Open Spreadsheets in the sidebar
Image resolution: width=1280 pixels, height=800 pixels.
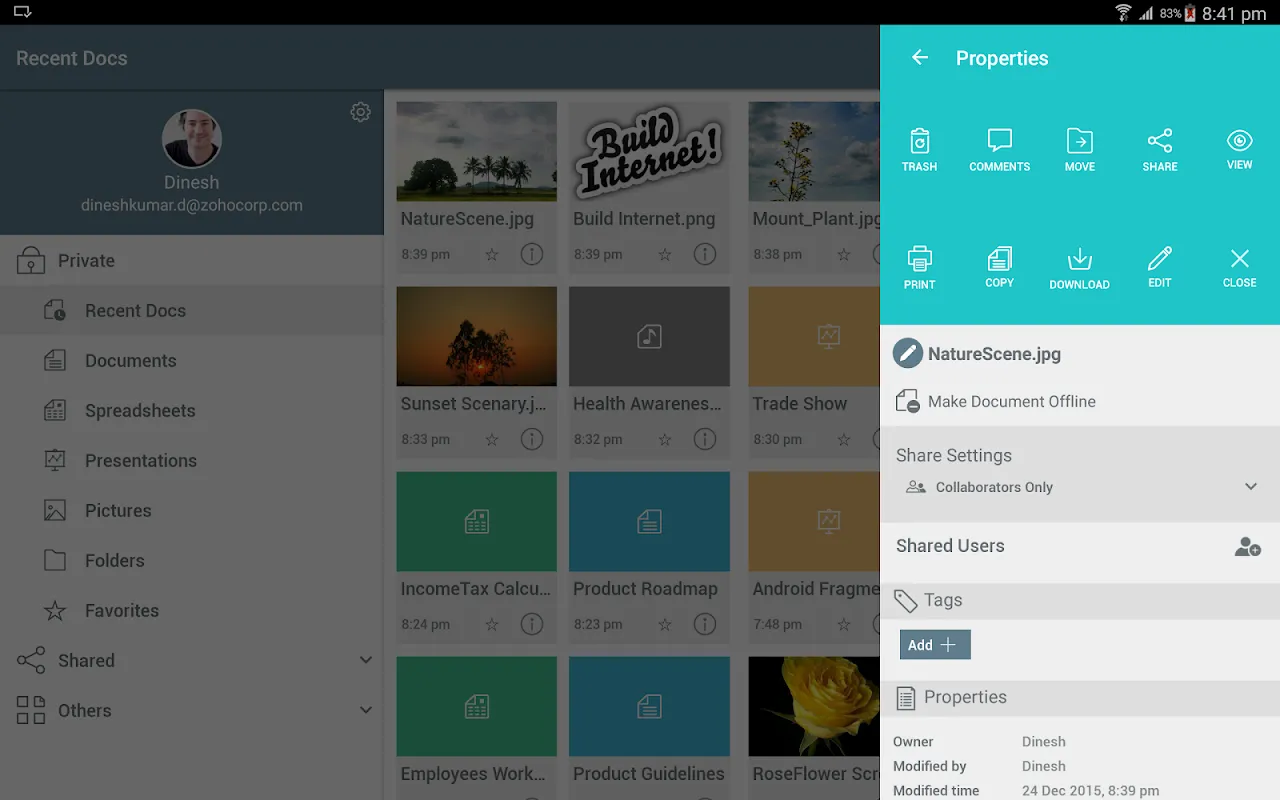pyautogui.click(x=140, y=411)
